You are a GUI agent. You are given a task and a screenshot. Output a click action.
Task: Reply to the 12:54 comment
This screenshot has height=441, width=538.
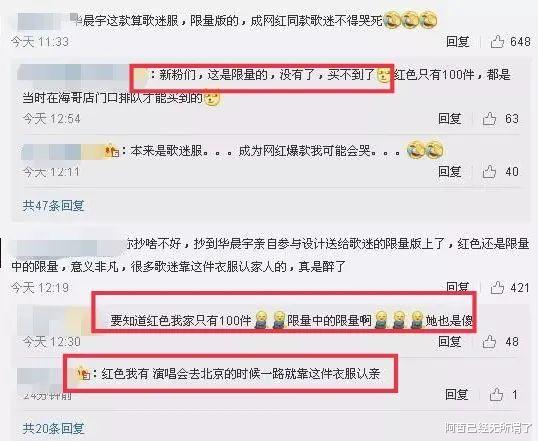pos(450,119)
